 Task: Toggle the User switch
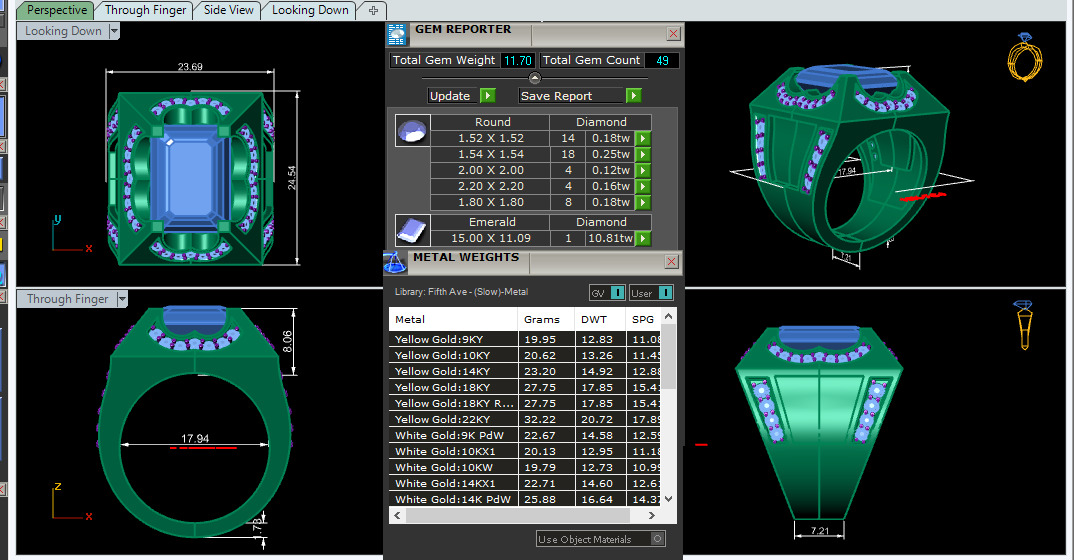tap(665, 293)
